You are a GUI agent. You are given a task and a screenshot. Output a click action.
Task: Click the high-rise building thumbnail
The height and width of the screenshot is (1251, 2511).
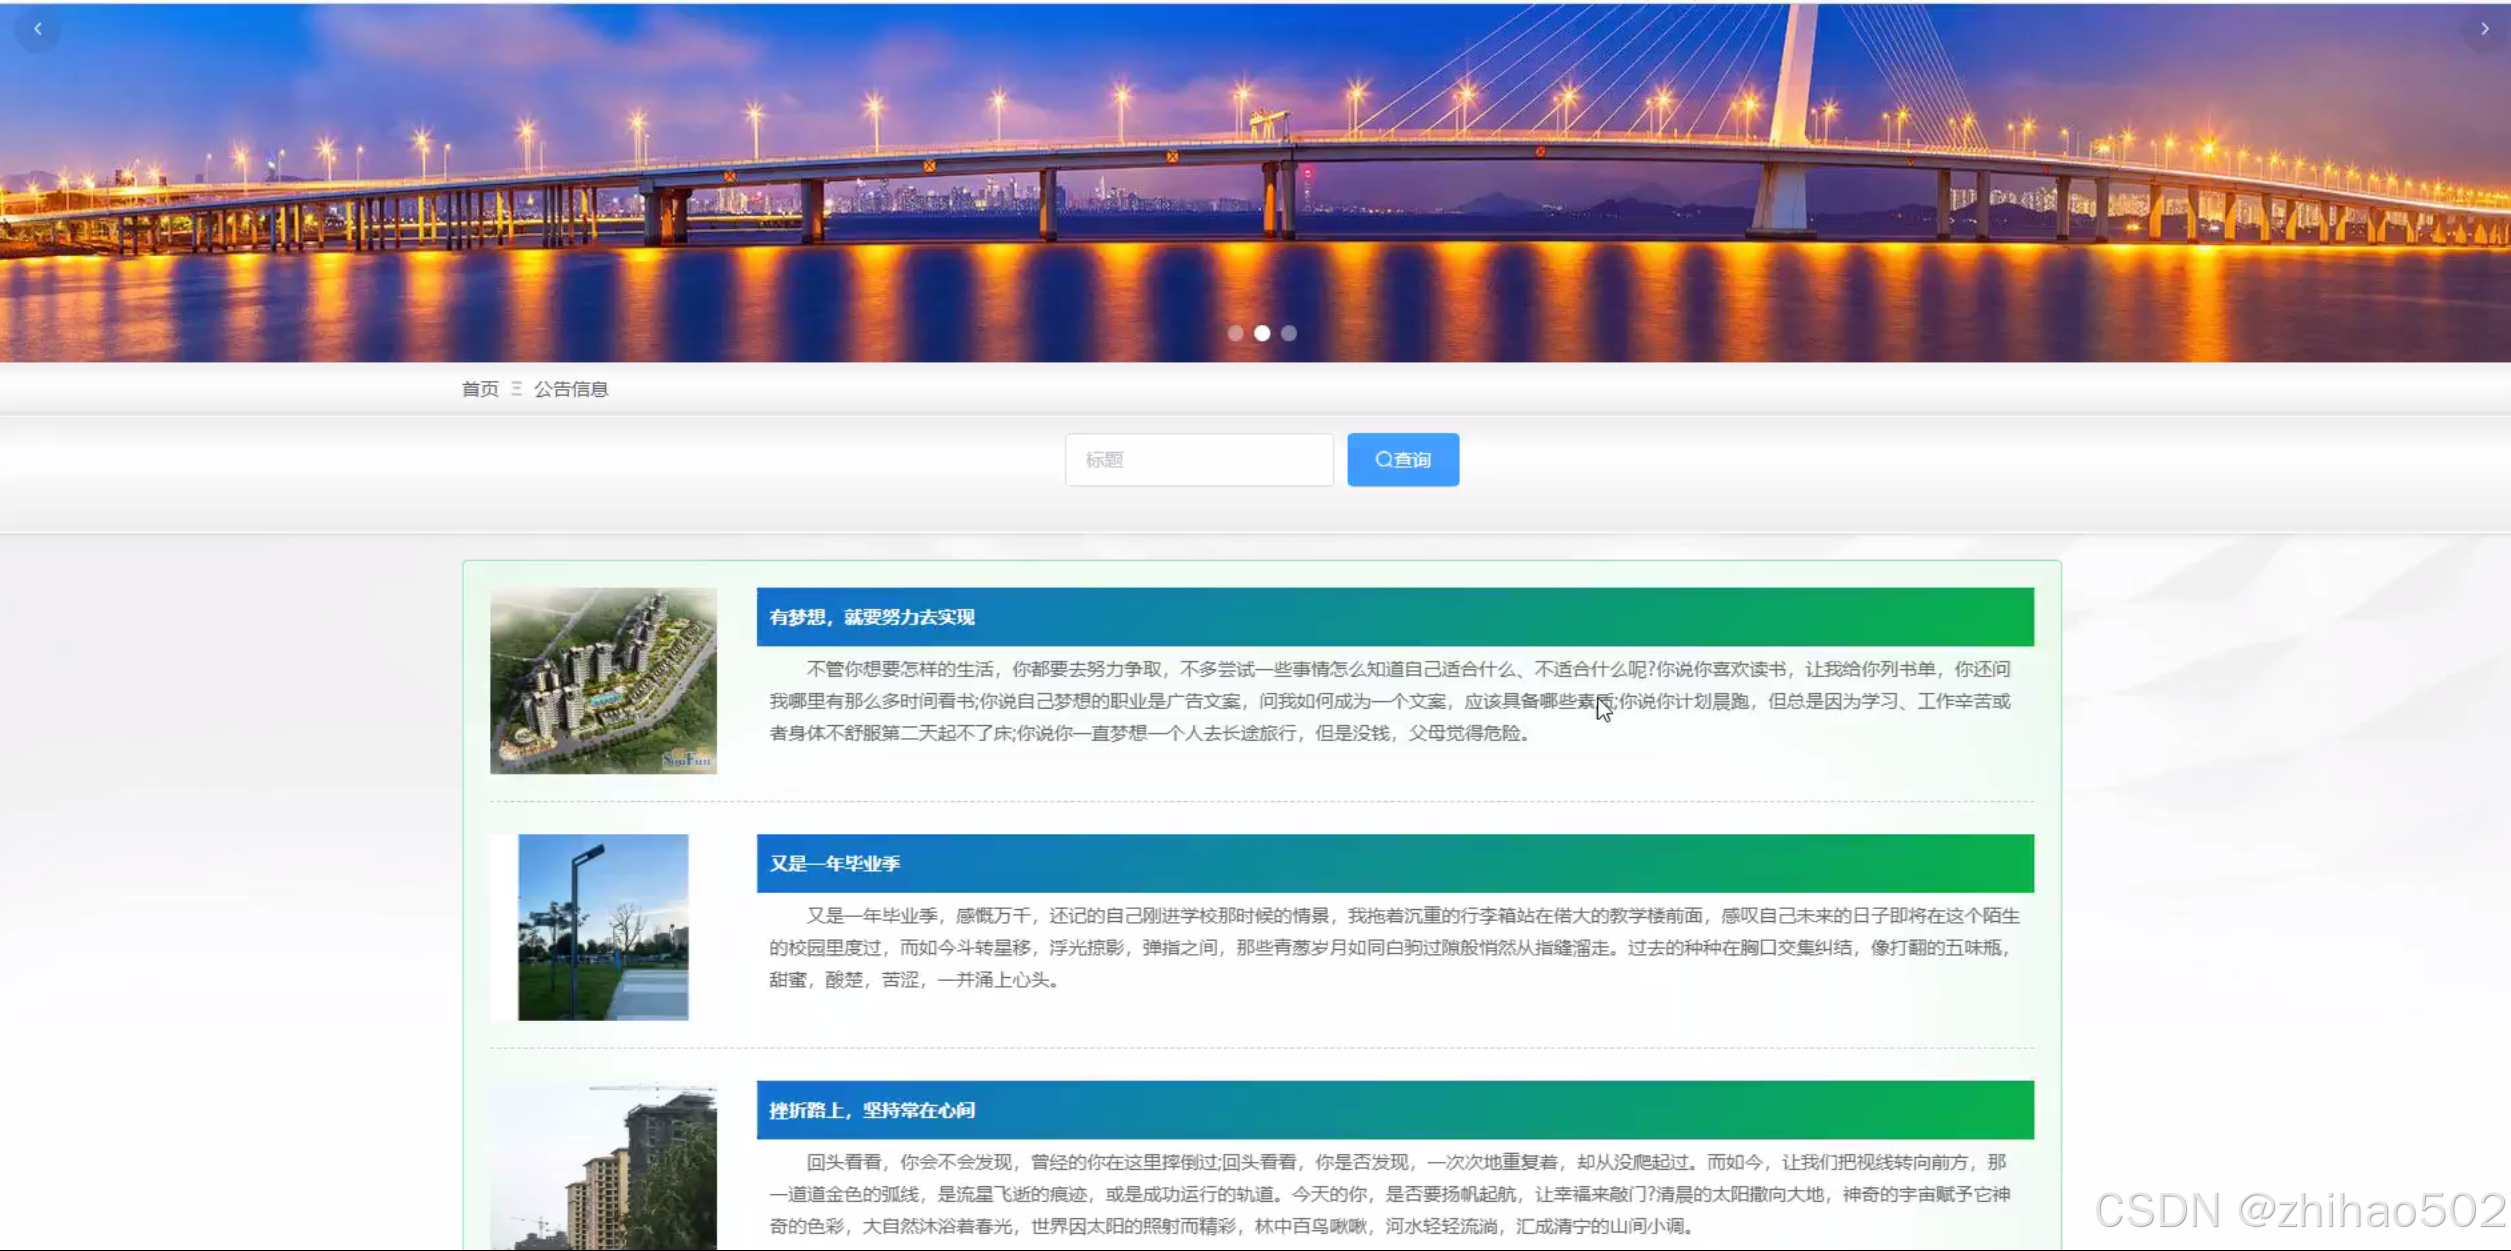pyautogui.click(x=603, y=1166)
